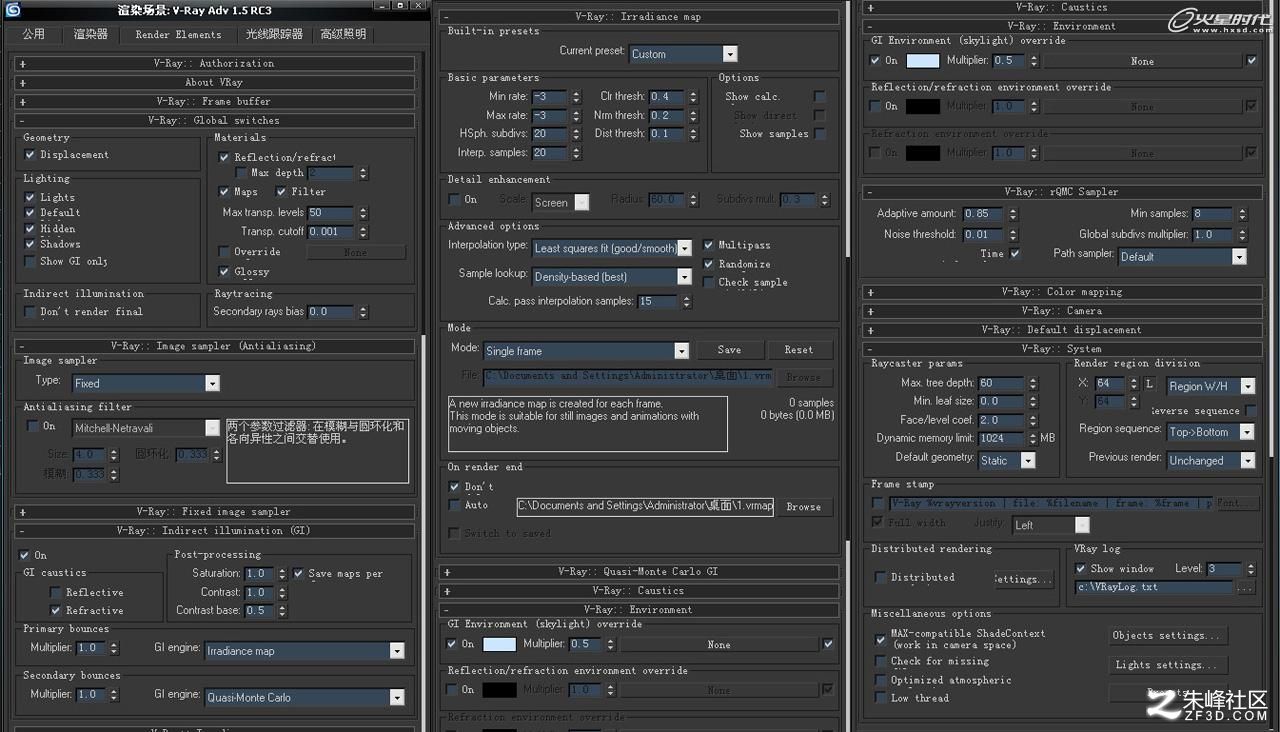Expand the V-Ray:: Quasi-Monte Carlo GI rollout
The height and width of the screenshot is (732, 1280).
coord(639,572)
